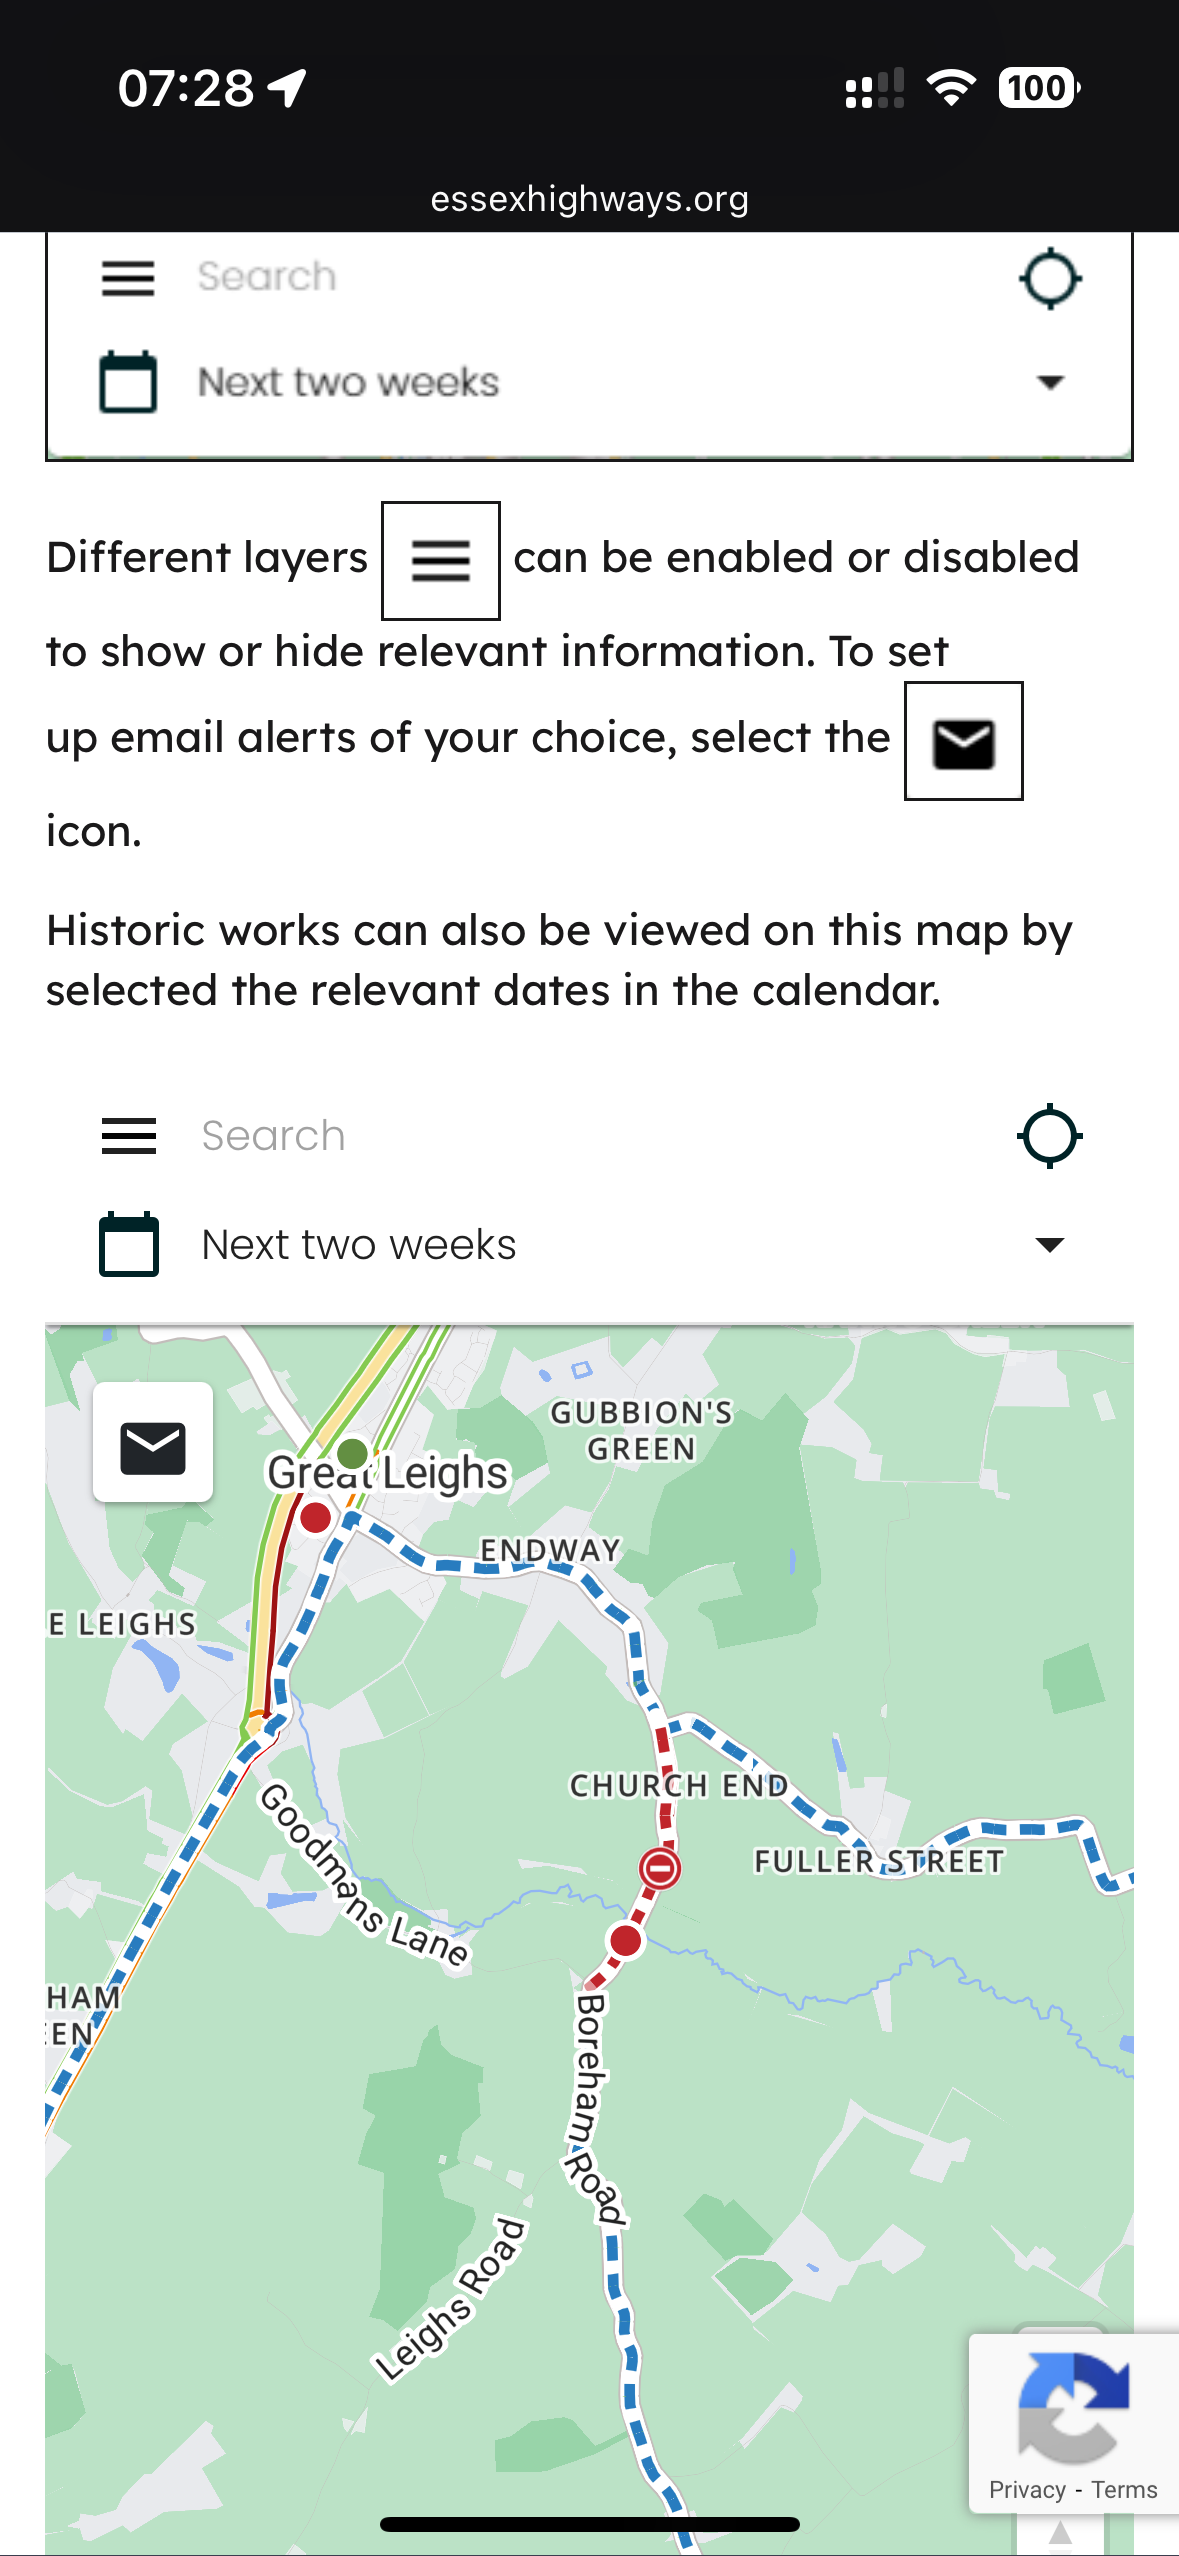Open the reCAPTCHA Privacy link

[x=1027, y=2489]
